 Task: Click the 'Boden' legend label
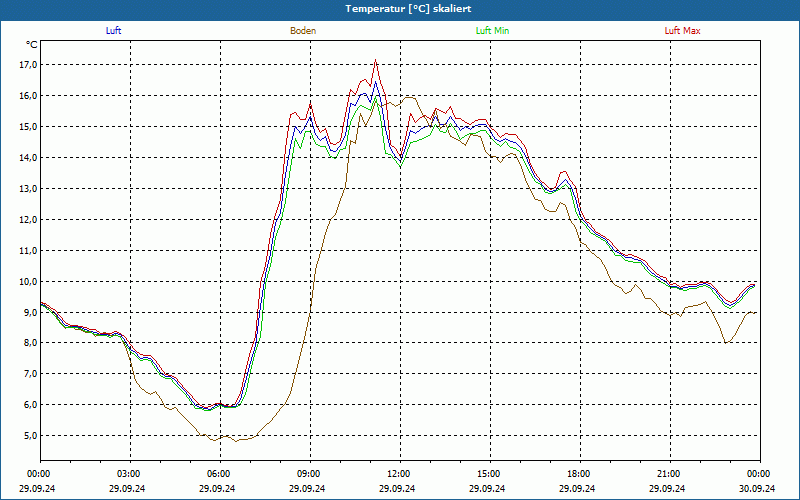pyautogui.click(x=303, y=31)
